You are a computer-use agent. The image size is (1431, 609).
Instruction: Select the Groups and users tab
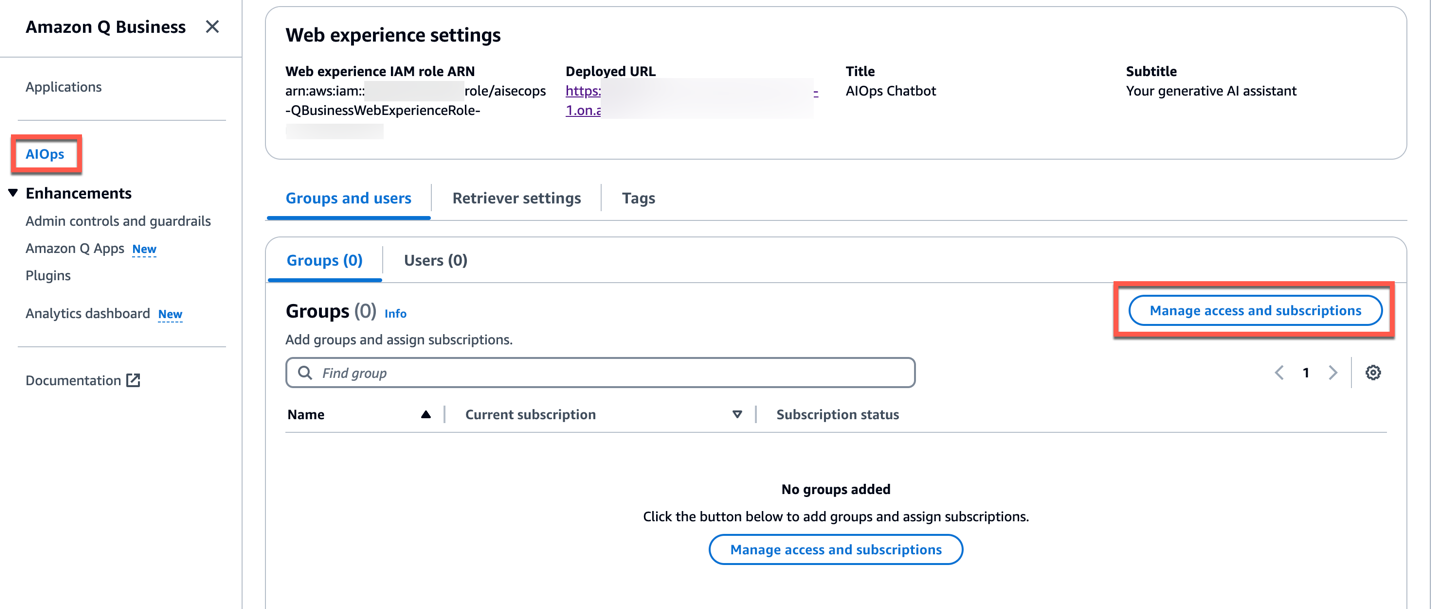click(x=348, y=198)
